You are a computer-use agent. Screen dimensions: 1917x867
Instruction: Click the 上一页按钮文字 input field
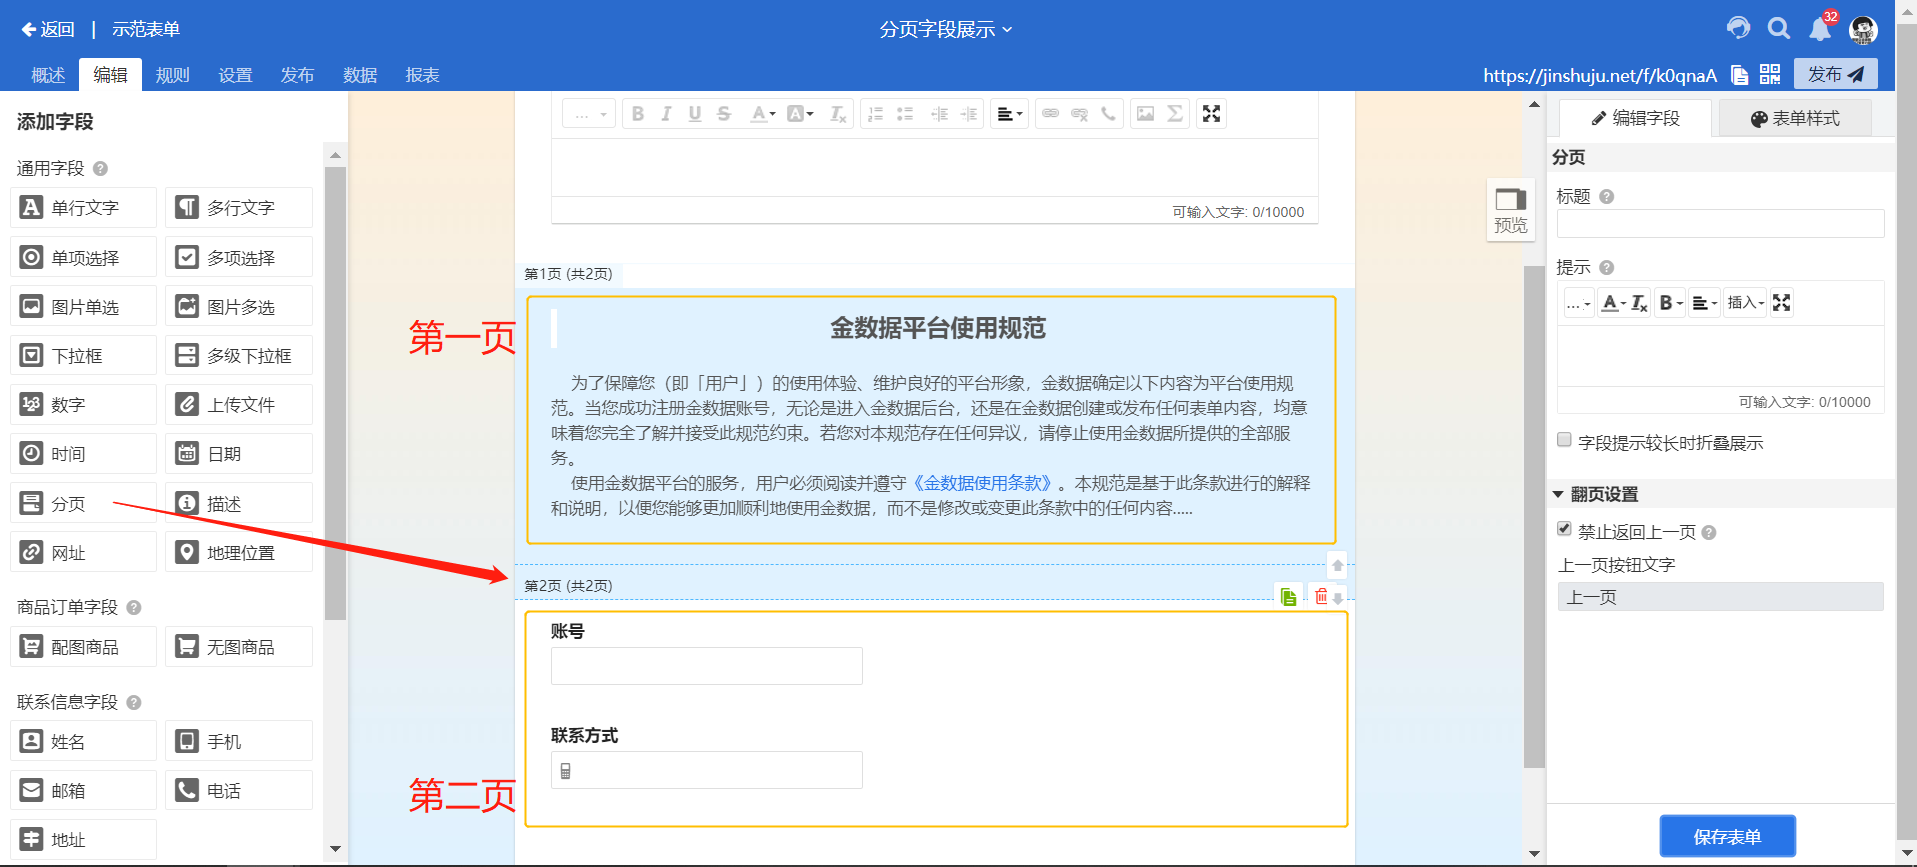click(1720, 597)
